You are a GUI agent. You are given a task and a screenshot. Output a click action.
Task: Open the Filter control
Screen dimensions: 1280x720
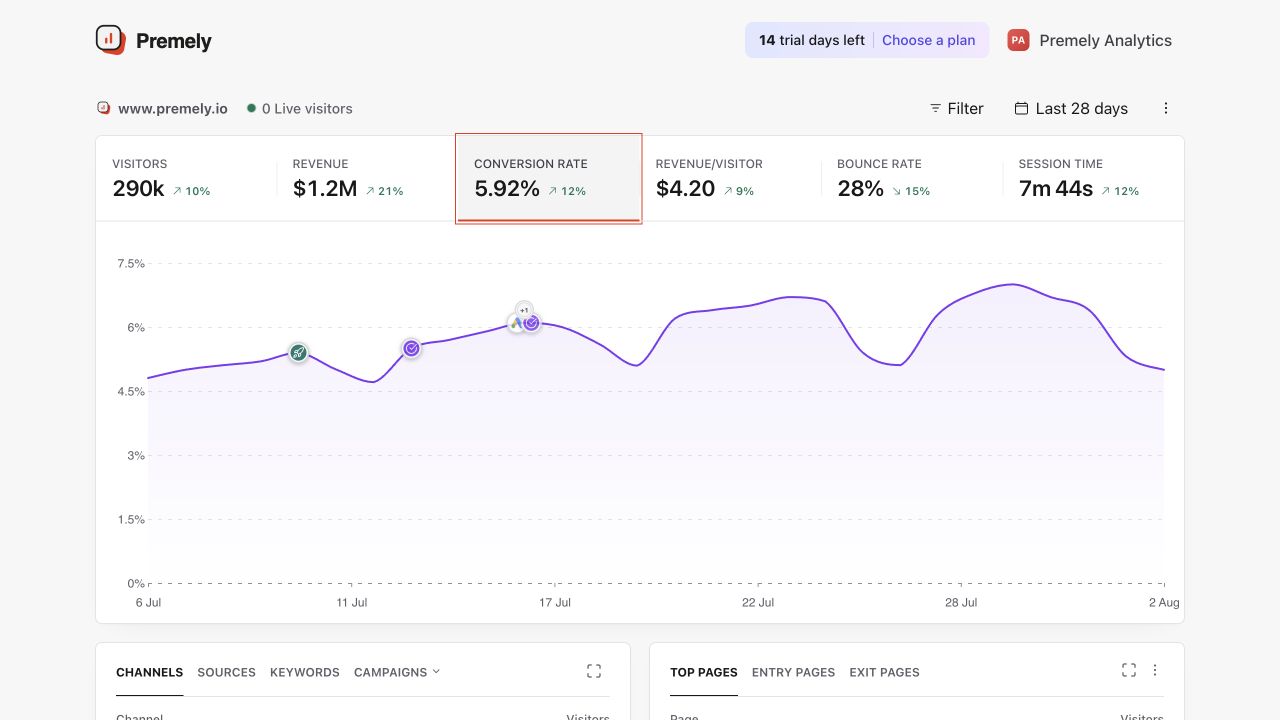(956, 108)
